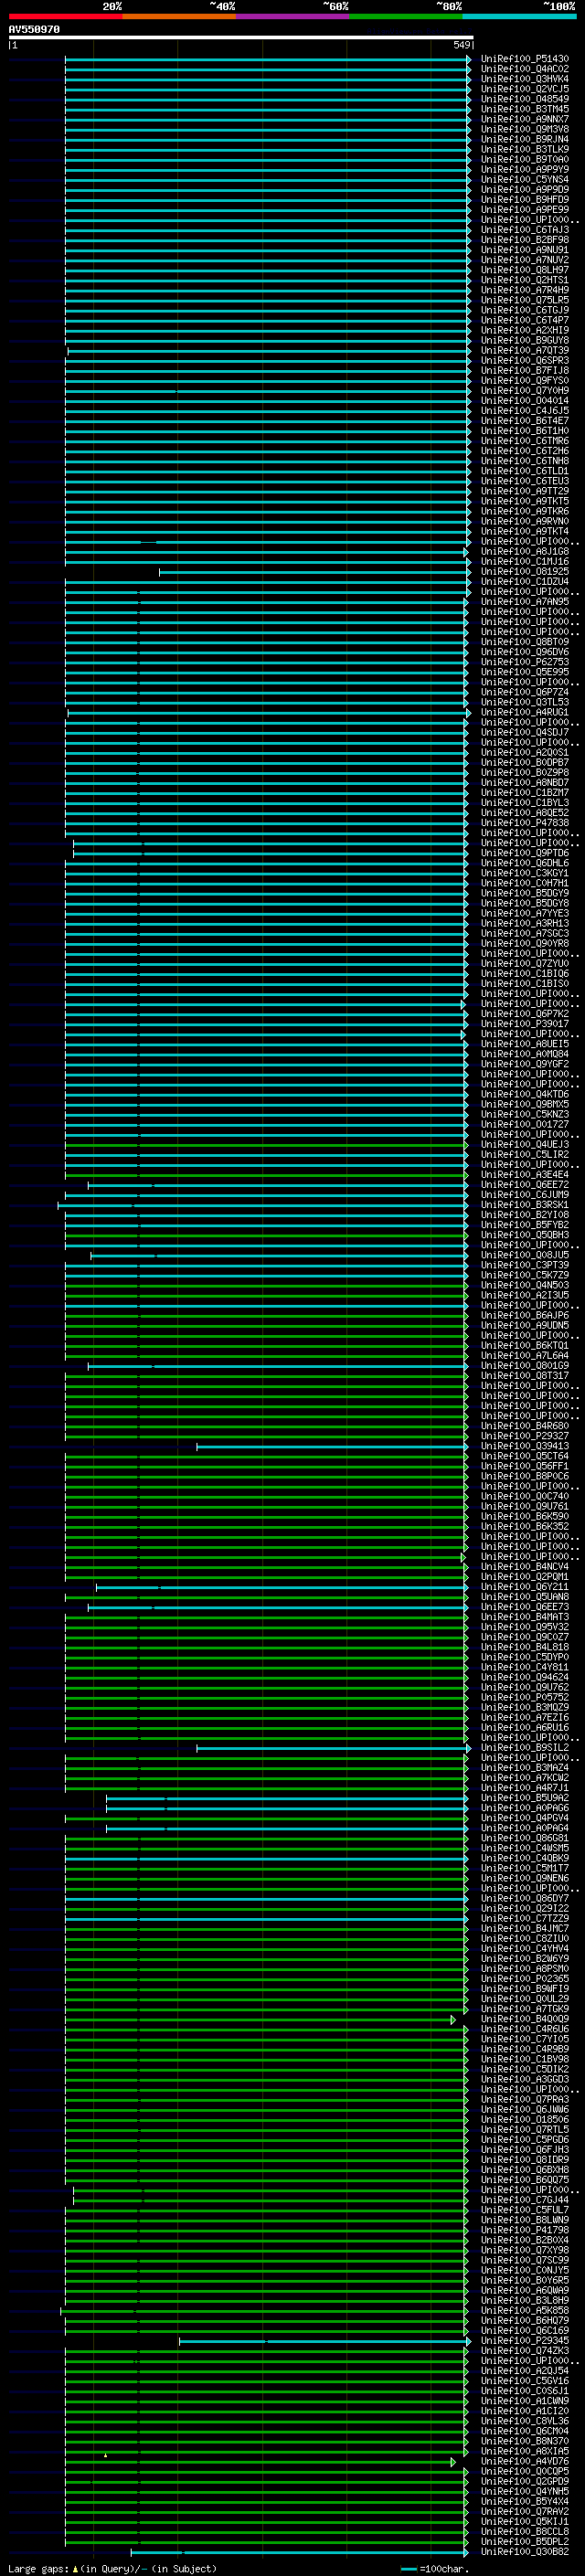
Task: Select the UniRef100_Q5CT64 label
Action: point(525,1456)
